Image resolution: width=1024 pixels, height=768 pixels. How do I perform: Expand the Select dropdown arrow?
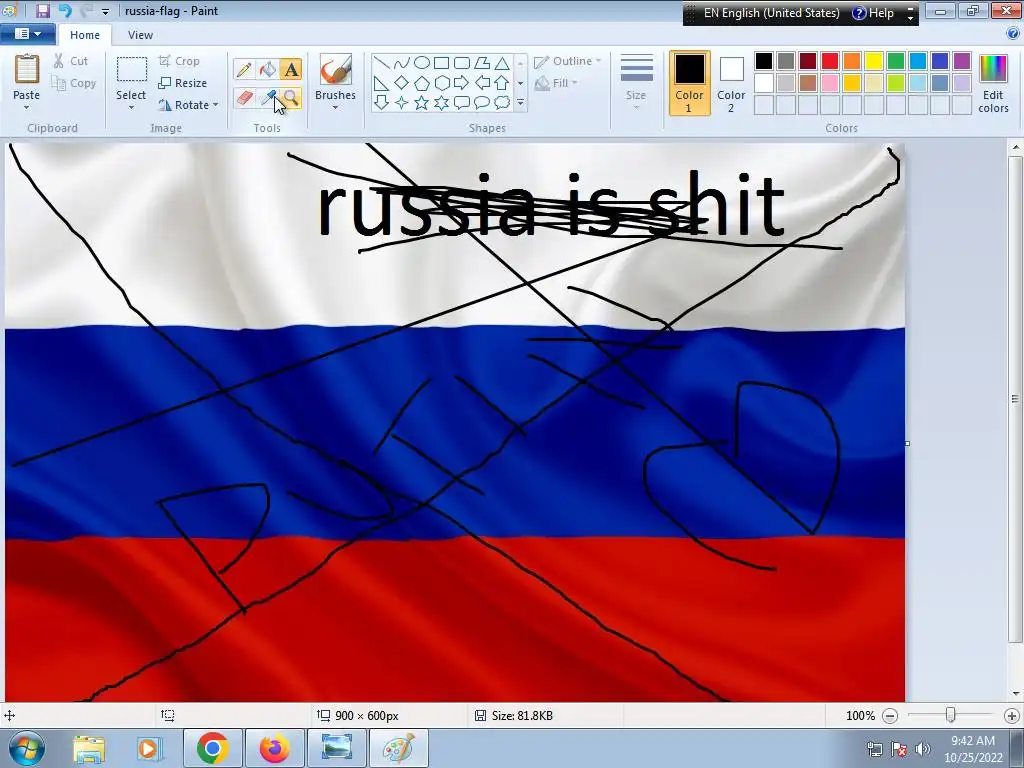coord(131,108)
